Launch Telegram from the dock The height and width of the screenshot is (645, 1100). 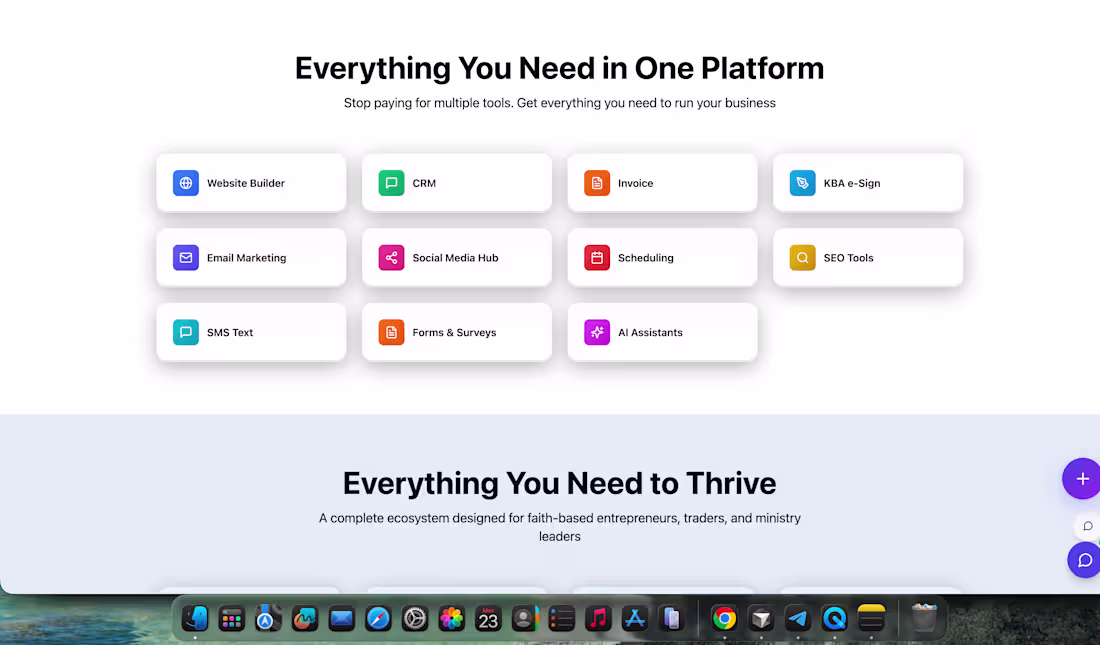(798, 619)
